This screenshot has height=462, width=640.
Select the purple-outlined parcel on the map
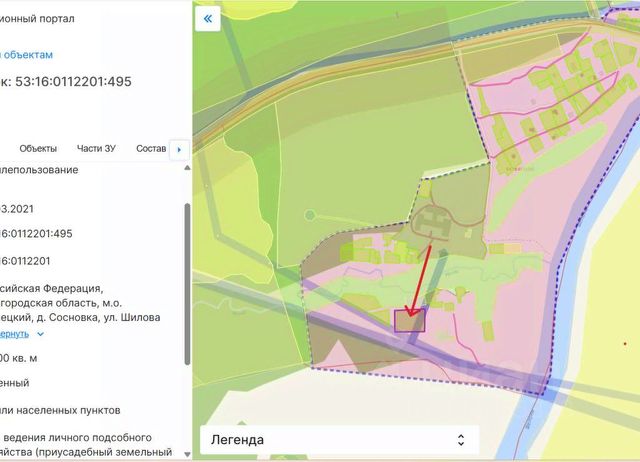(x=410, y=320)
